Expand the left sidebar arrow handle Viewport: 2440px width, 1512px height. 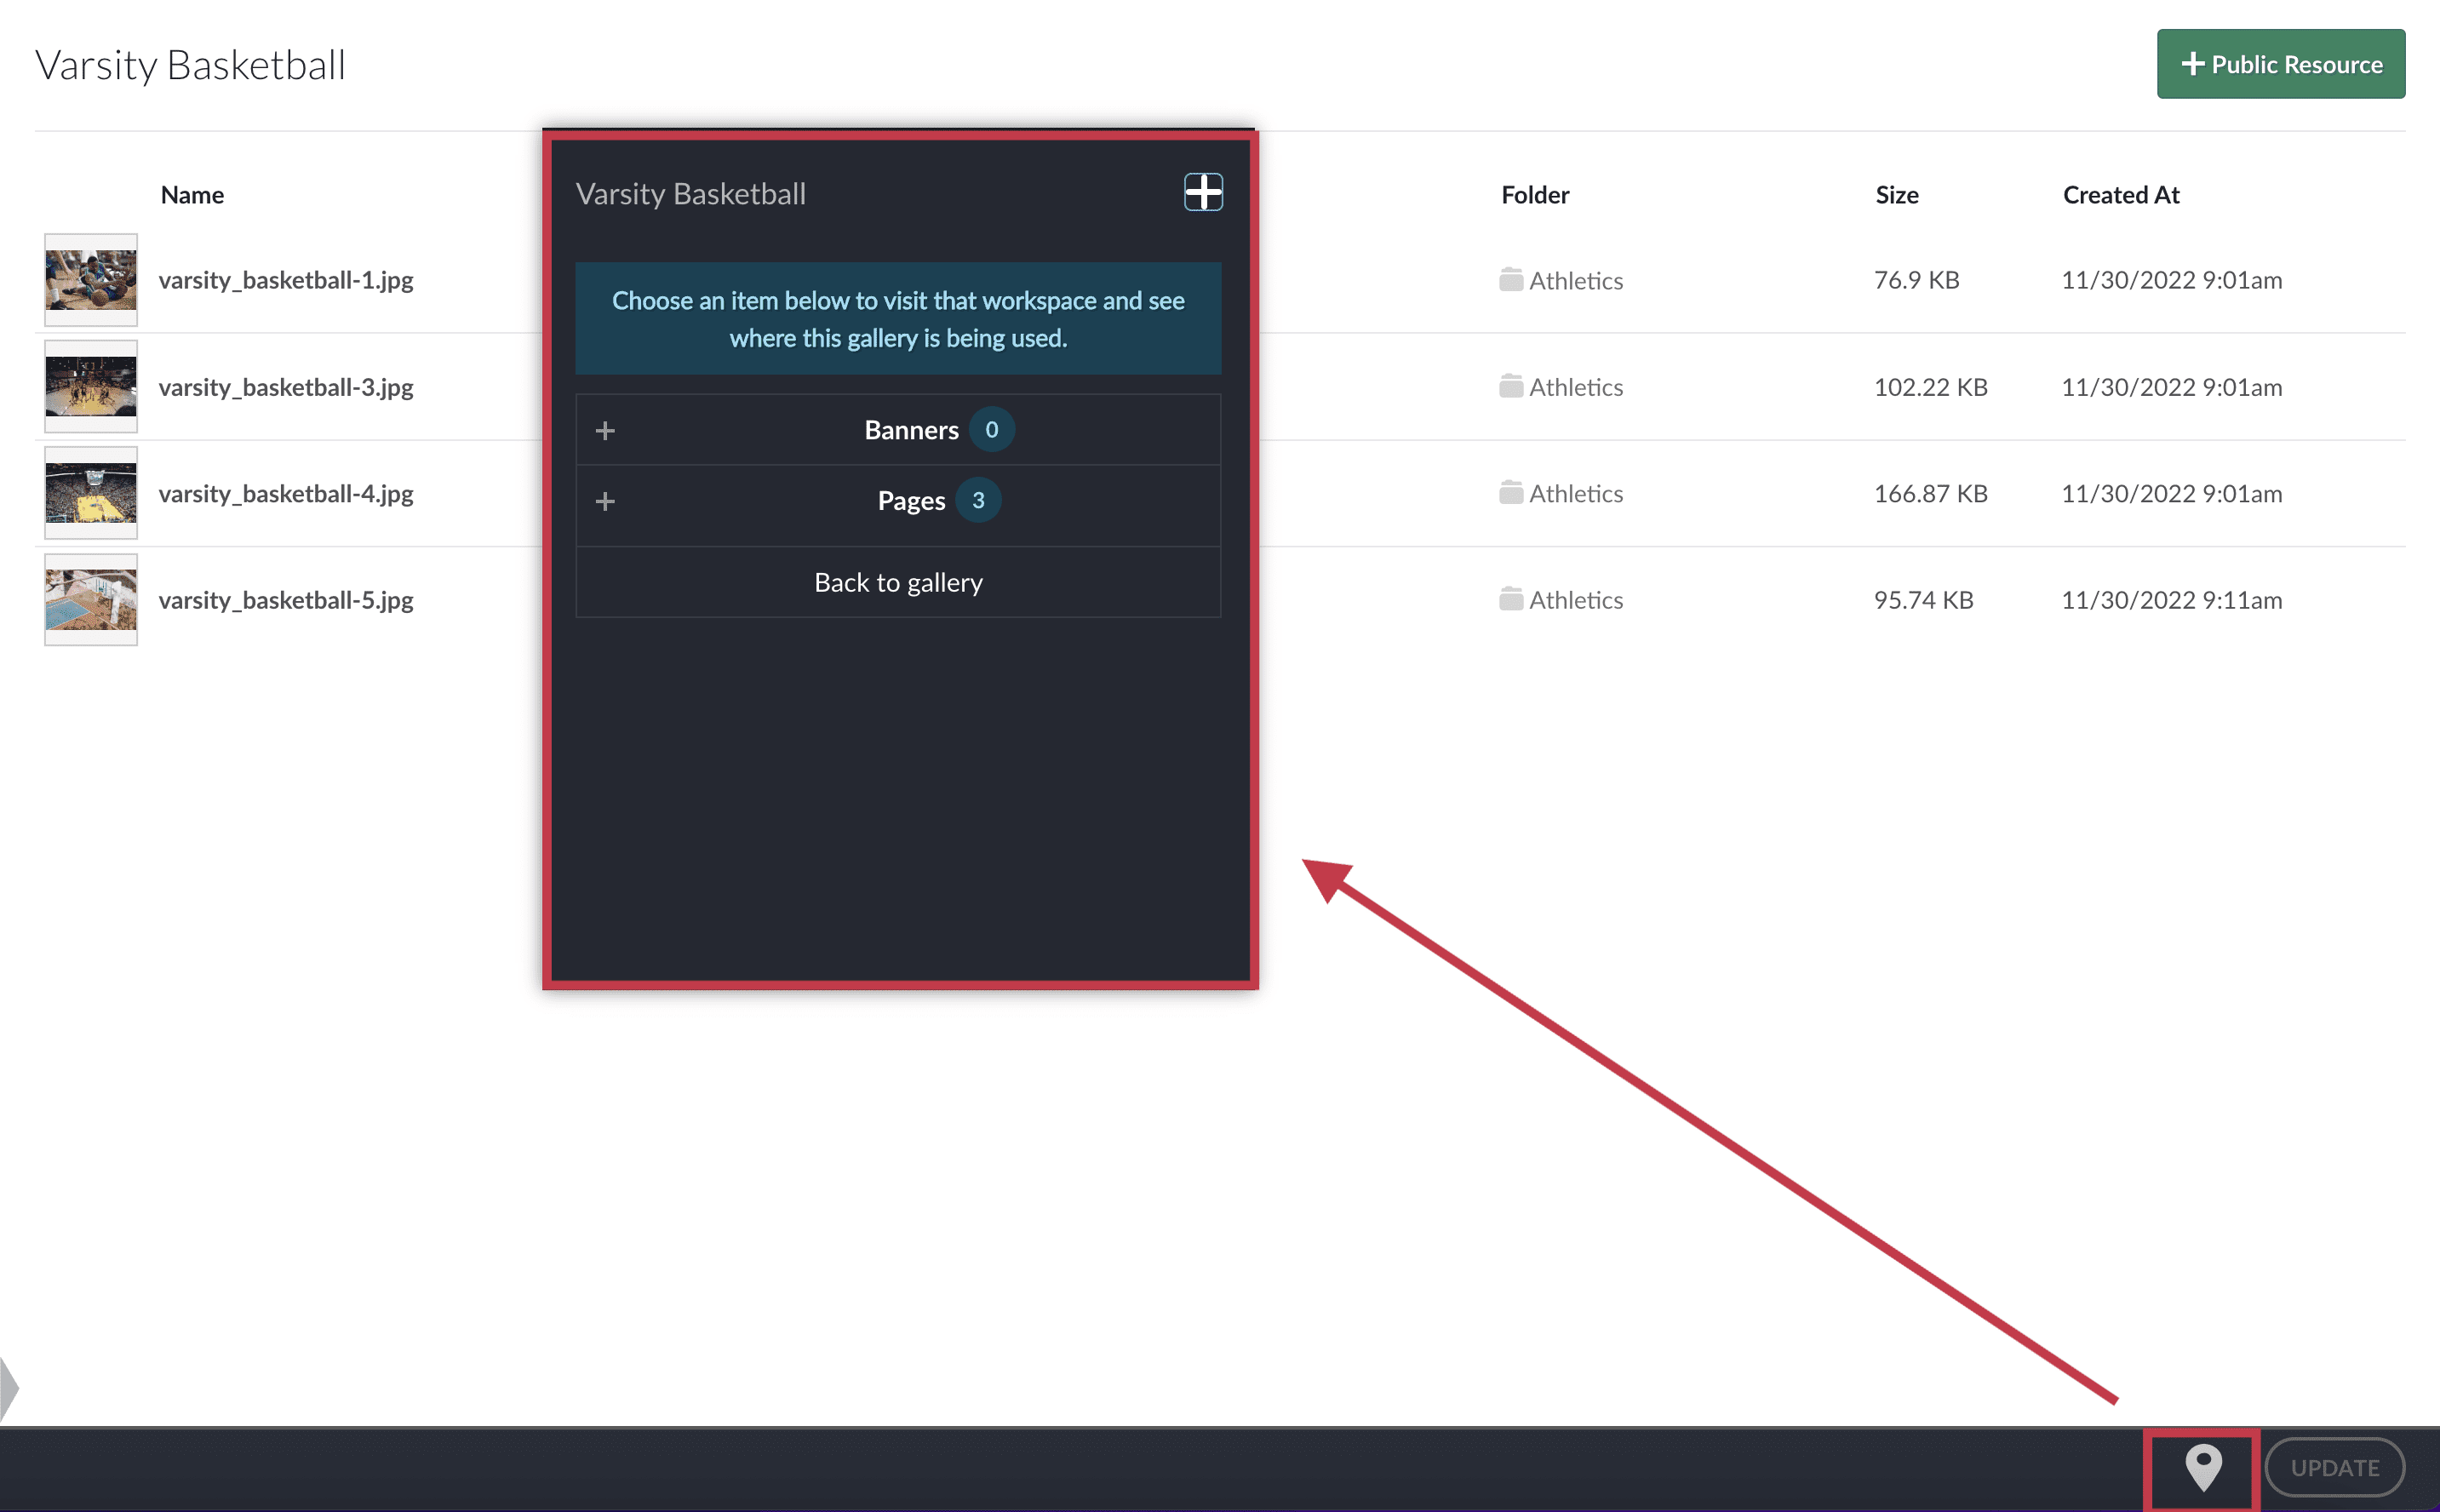(x=9, y=1389)
